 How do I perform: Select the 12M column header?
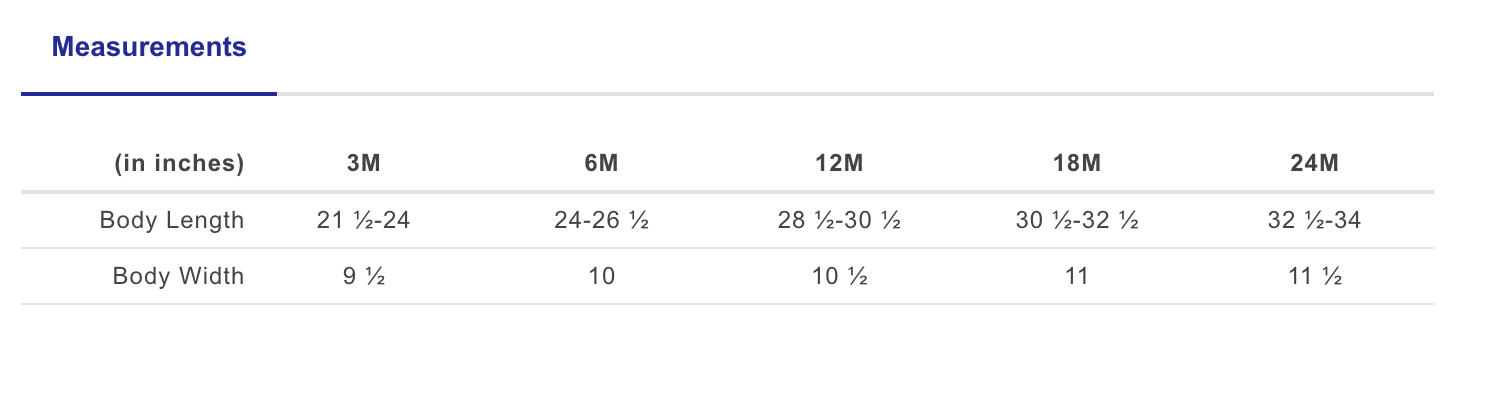[x=839, y=164]
